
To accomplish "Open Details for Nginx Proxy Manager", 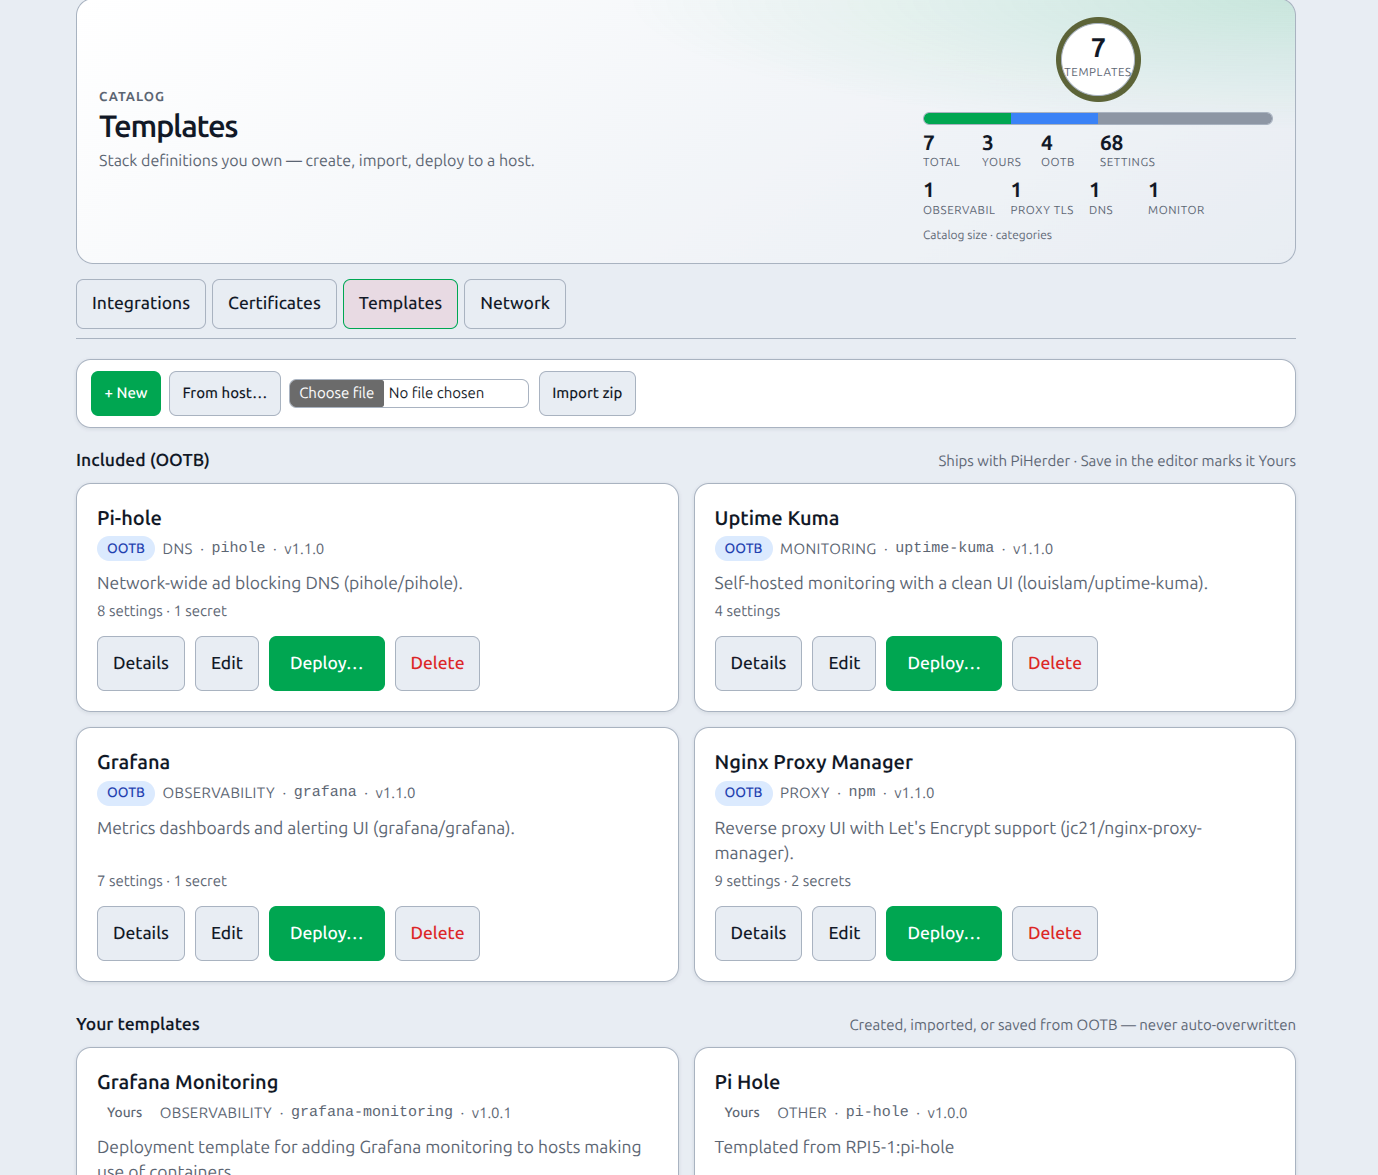I will (x=758, y=933).
